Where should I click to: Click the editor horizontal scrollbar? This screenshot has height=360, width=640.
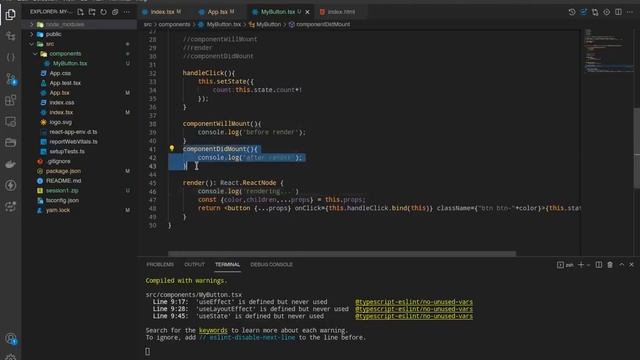coord(342,253)
